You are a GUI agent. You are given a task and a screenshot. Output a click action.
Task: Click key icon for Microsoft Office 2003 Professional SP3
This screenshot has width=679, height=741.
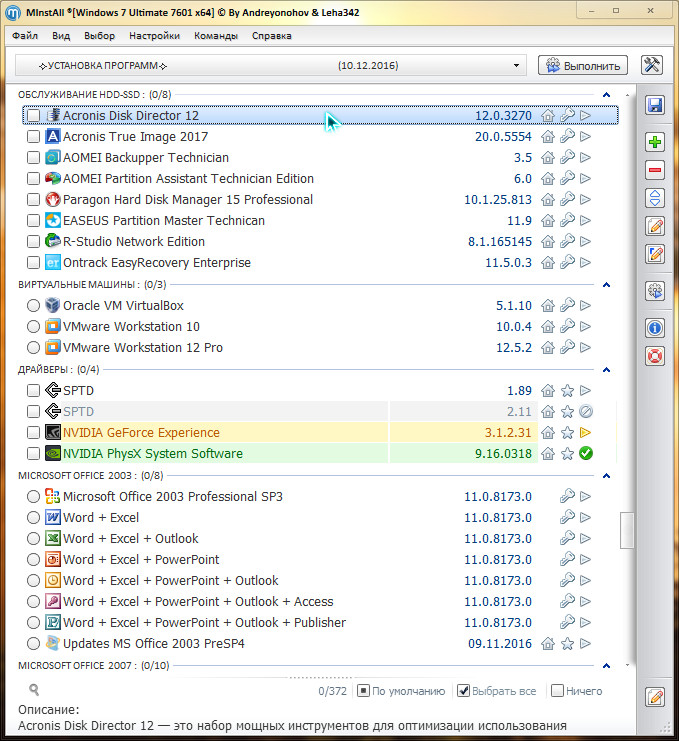(x=567, y=496)
